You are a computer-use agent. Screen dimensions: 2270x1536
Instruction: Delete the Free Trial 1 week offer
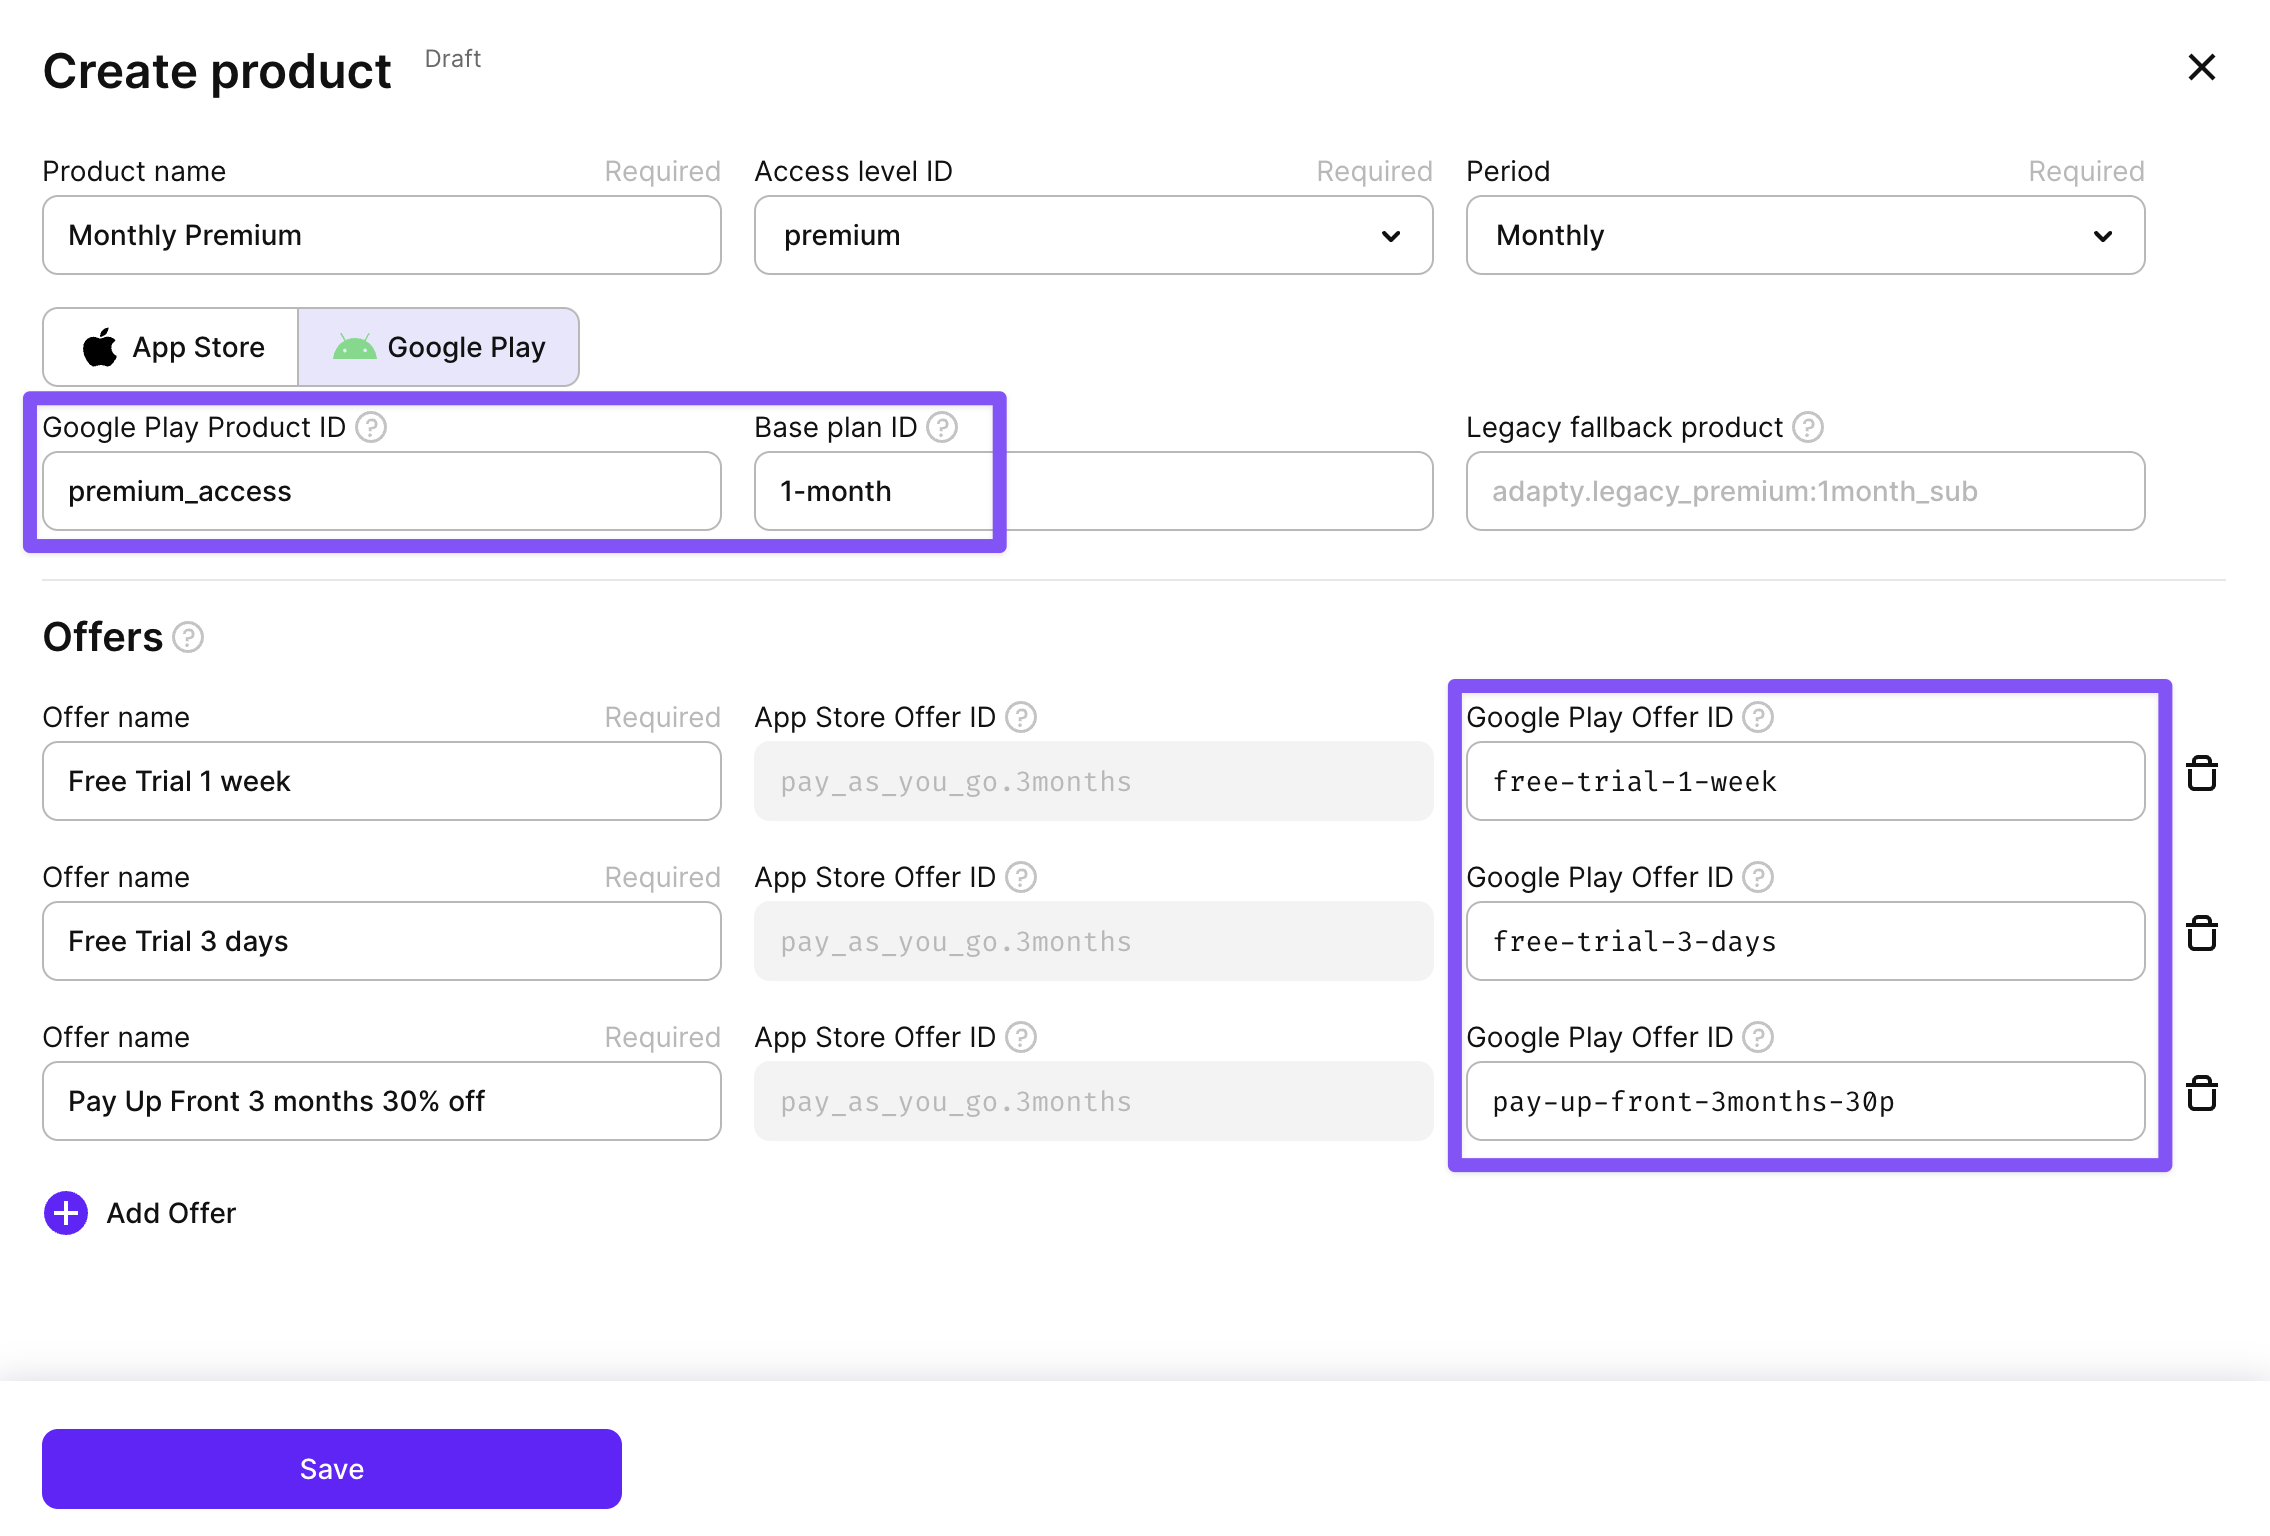coord(2201,774)
